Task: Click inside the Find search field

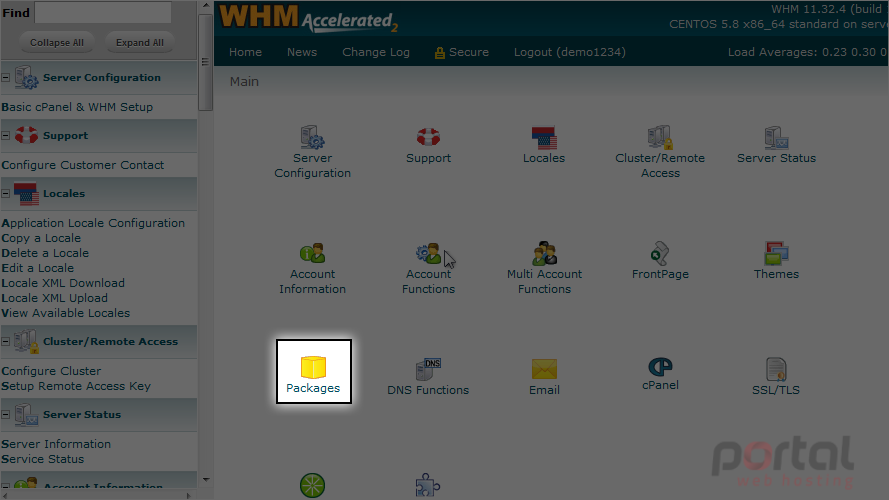Action: coord(103,12)
